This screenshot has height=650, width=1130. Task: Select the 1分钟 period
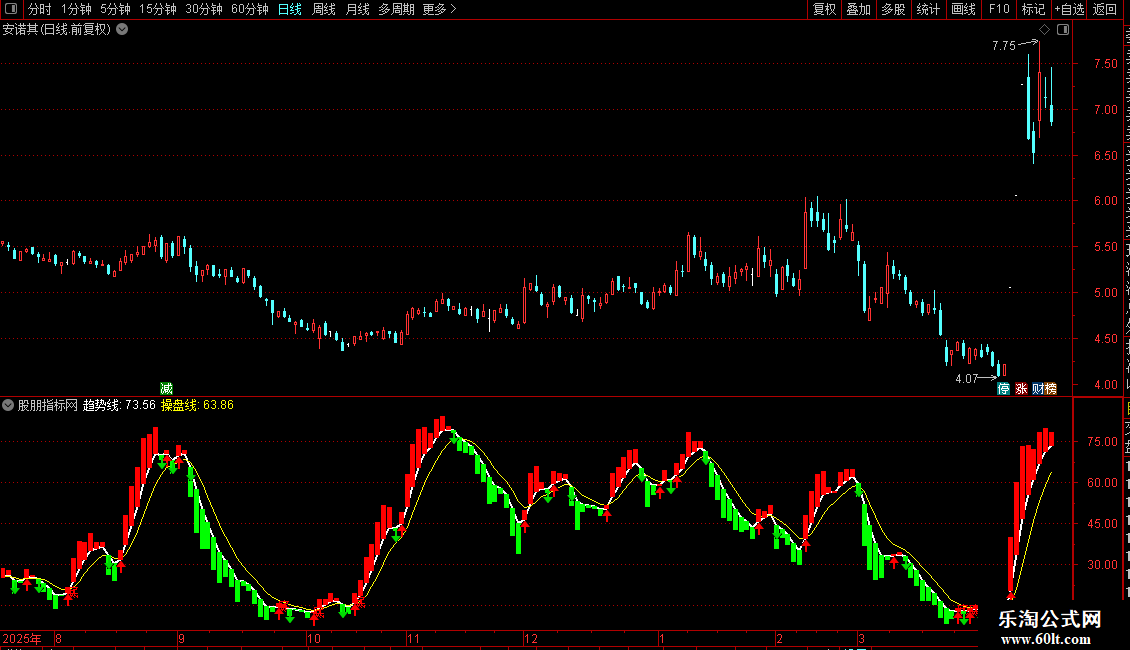[76, 9]
